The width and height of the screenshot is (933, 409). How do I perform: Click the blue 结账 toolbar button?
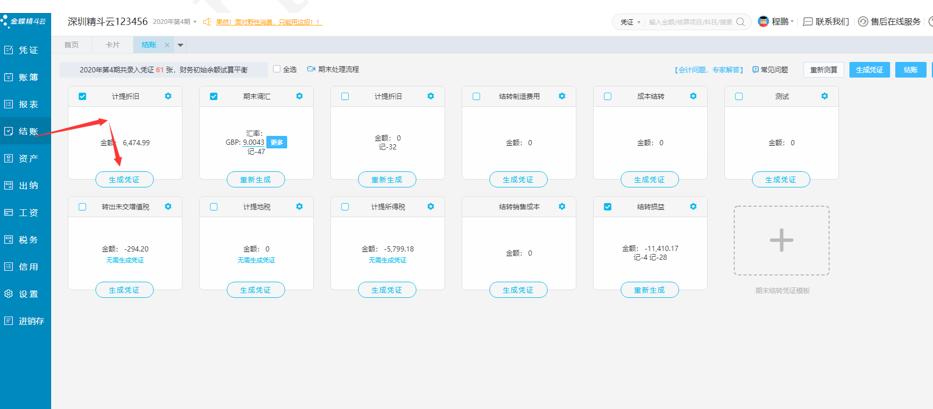(x=910, y=70)
